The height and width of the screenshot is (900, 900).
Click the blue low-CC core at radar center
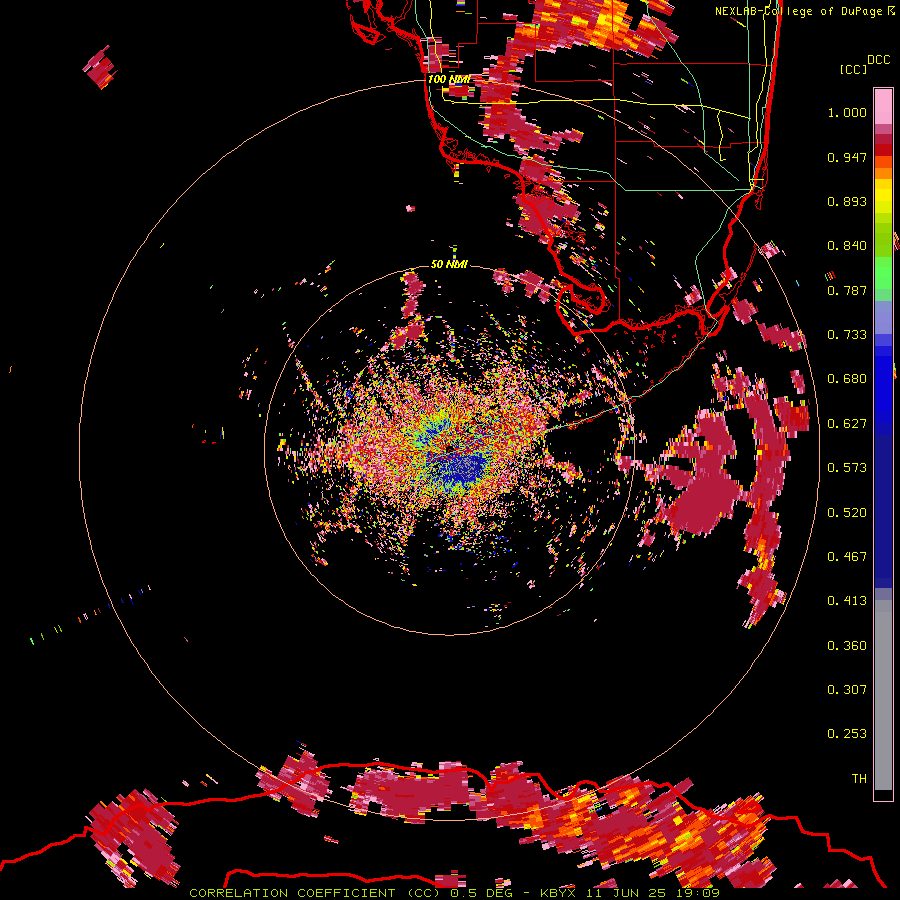click(462, 468)
